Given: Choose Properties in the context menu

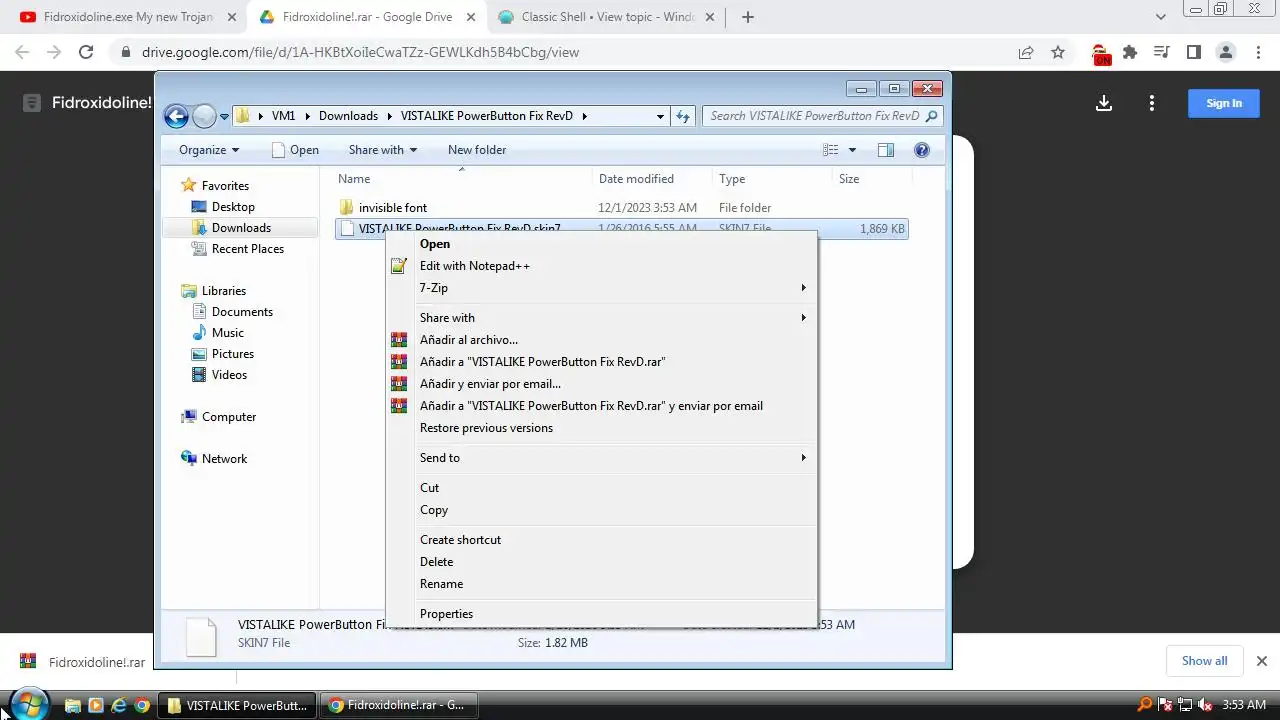Looking at the screenshot, I should point(602,614).
